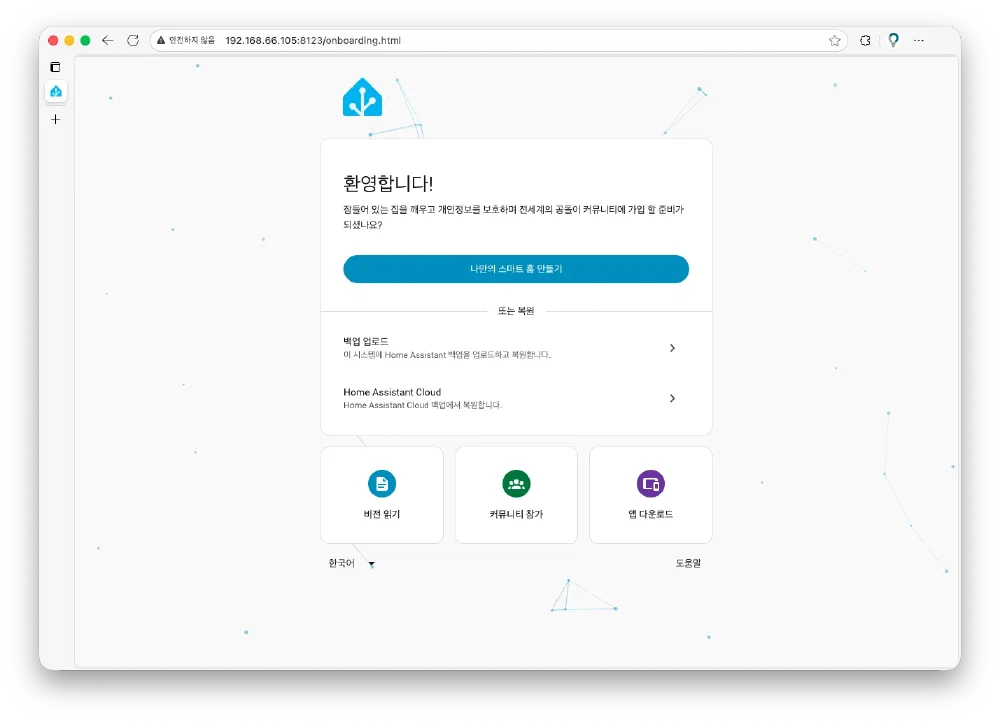
Task: Click the browser back arrow
Action: (x=108, y=41)
